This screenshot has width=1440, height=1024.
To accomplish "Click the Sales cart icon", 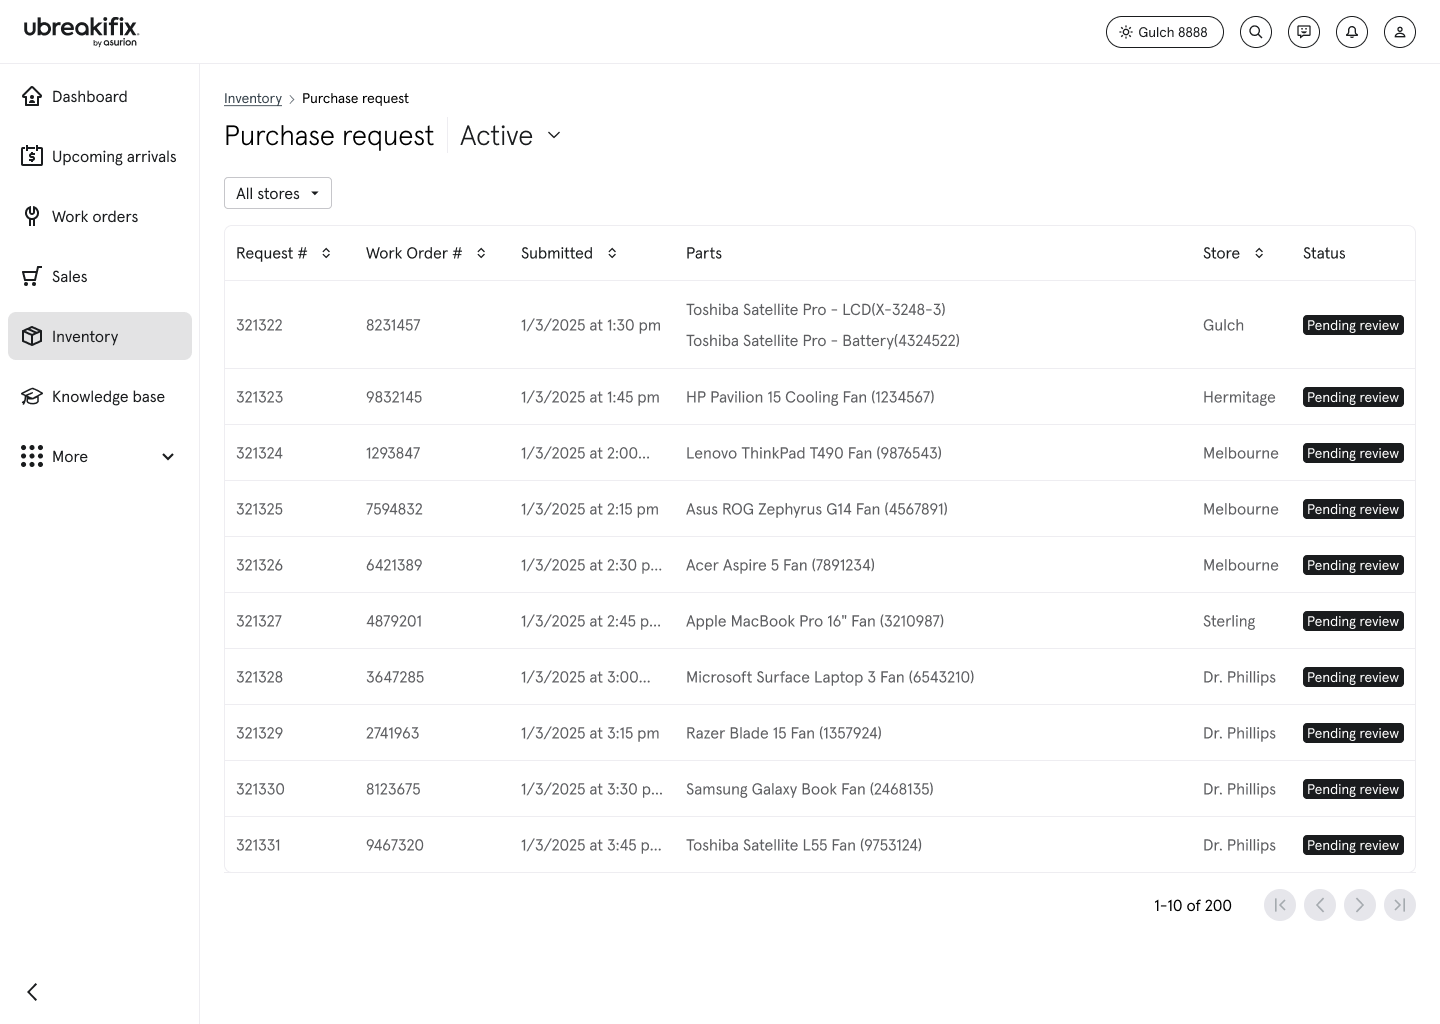I will point(32,276).
